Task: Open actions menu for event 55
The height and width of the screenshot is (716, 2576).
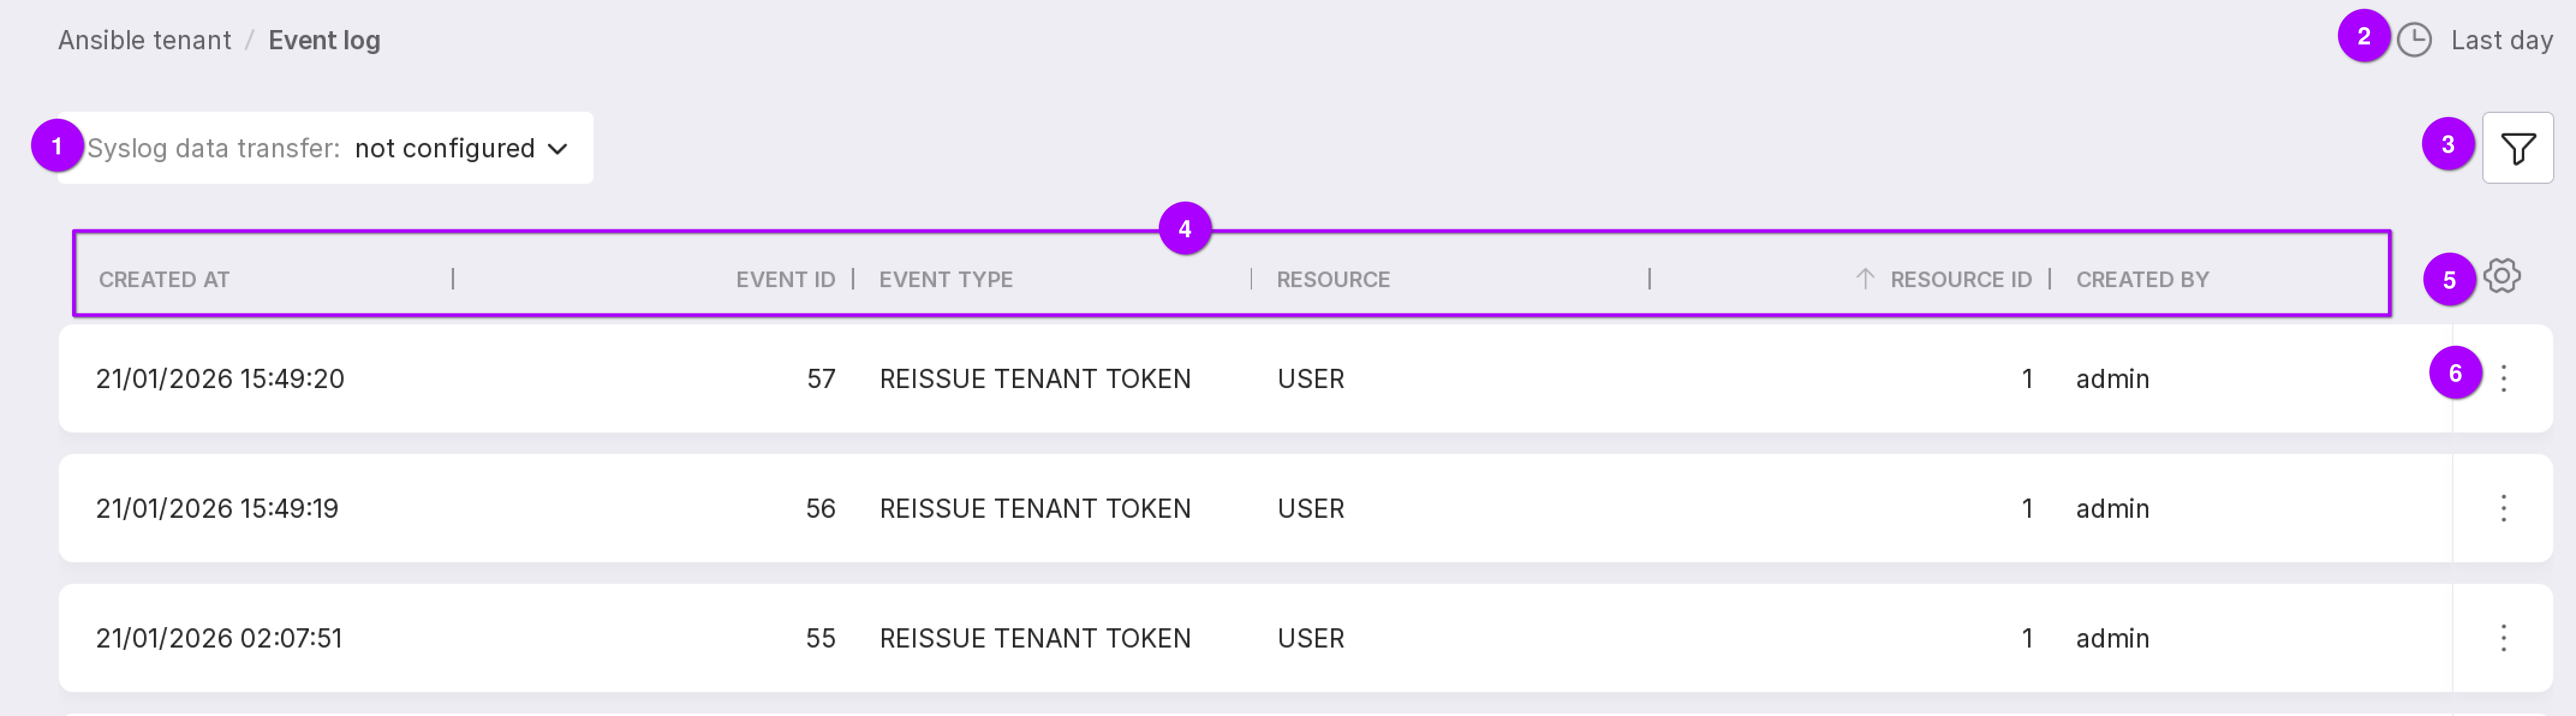Action: 2503,638
